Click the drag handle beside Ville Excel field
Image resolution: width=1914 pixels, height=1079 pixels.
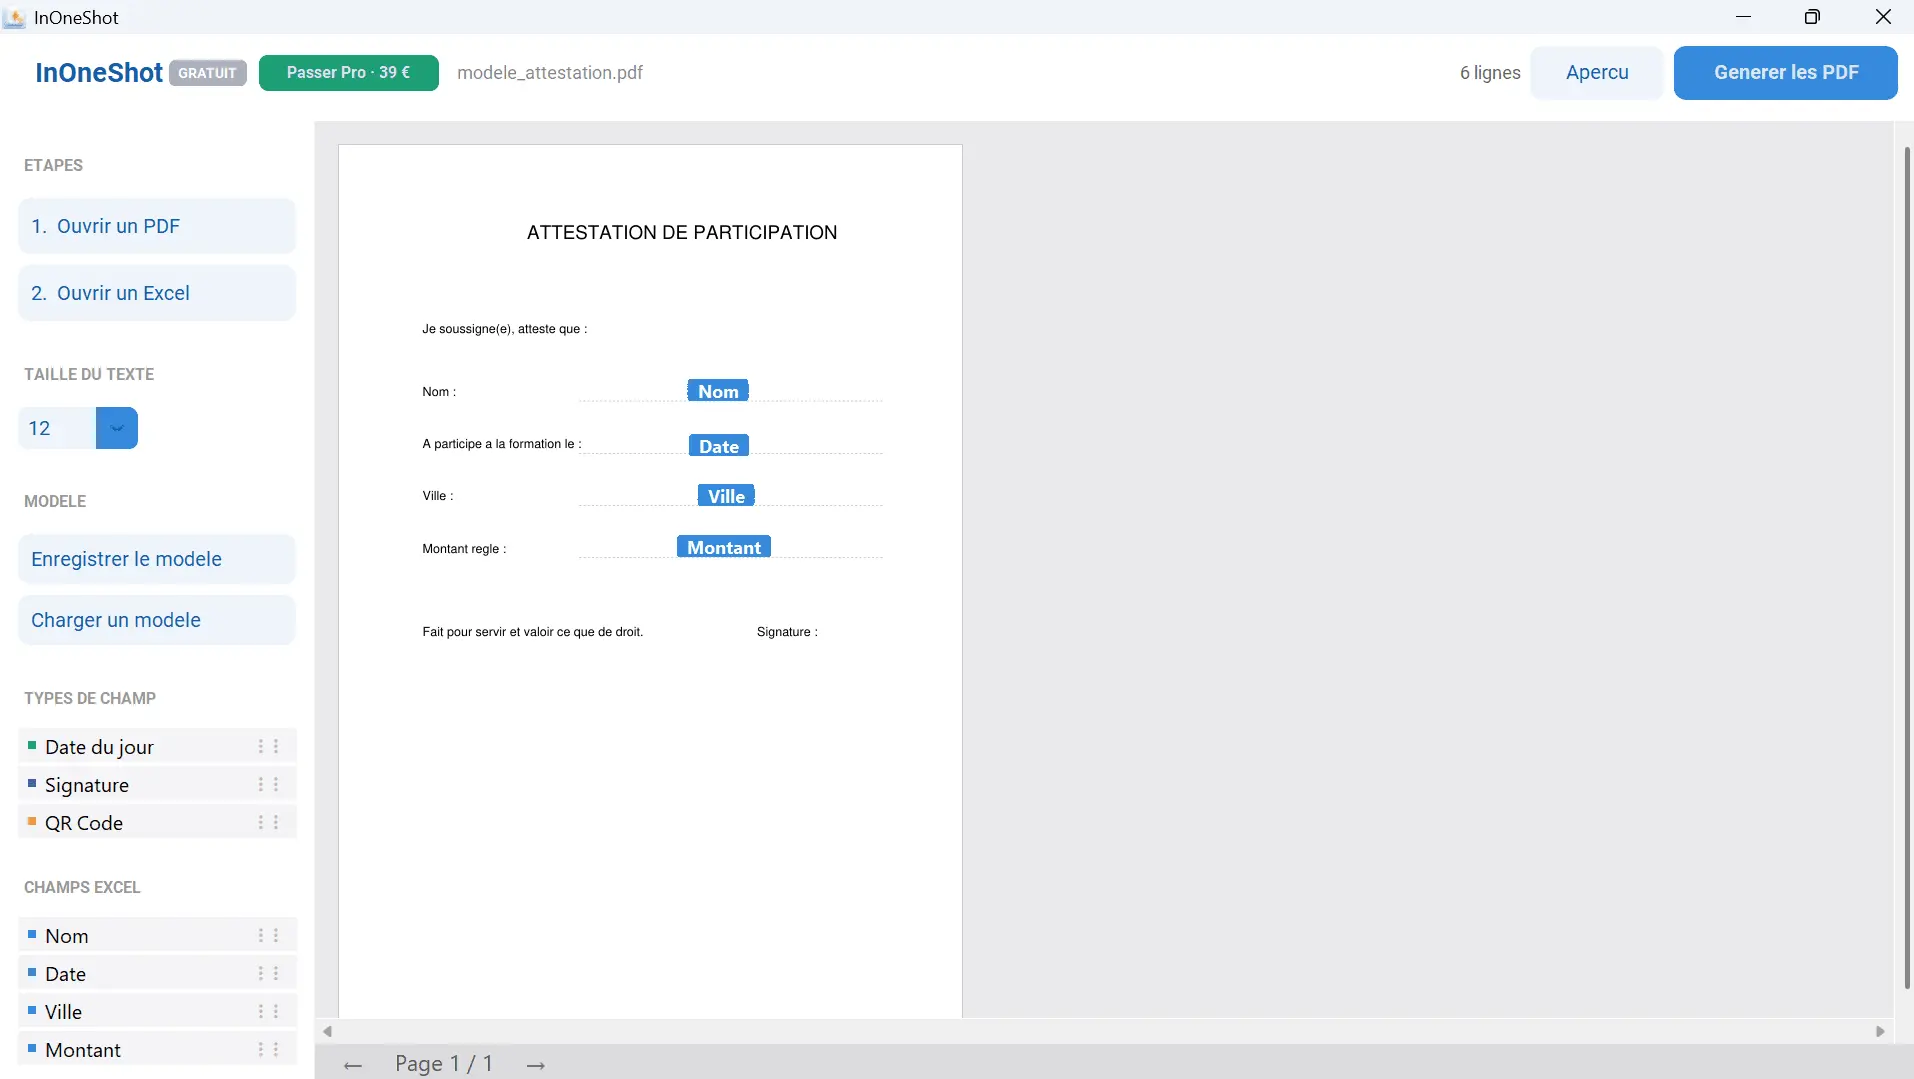click(x=268, y=1012)
